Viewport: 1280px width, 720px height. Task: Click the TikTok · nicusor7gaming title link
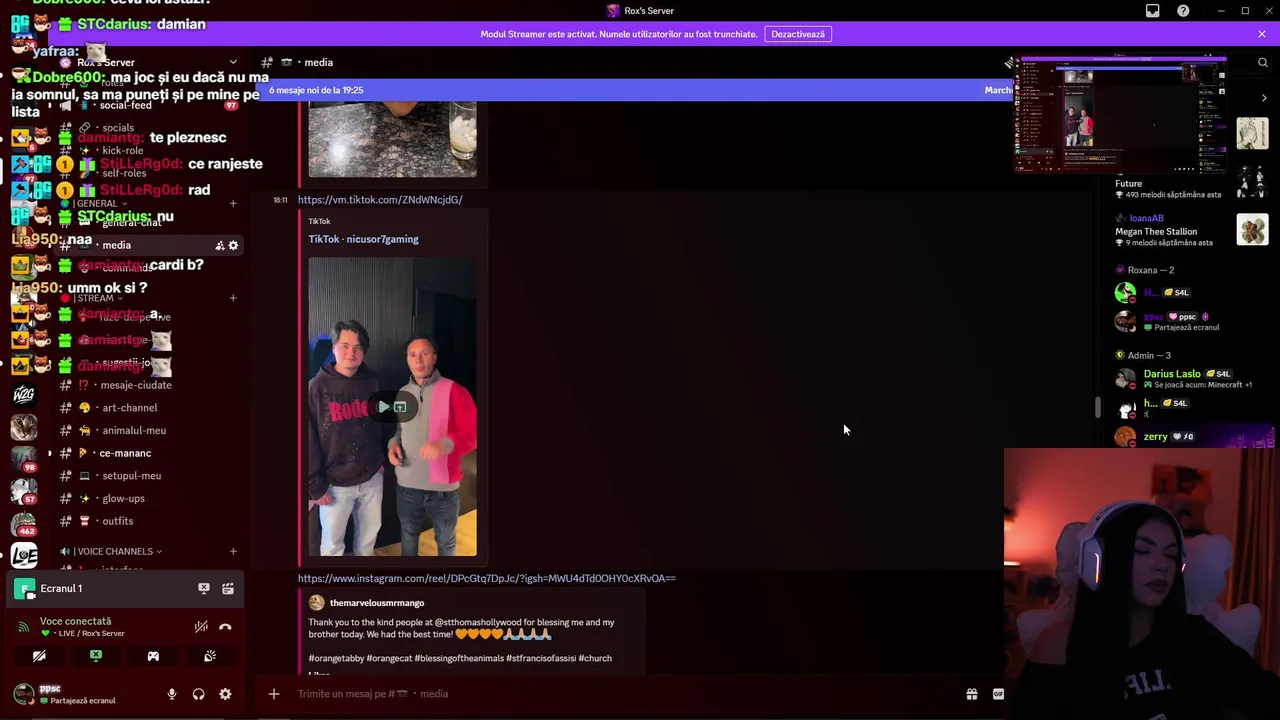(x=363, y=239)
